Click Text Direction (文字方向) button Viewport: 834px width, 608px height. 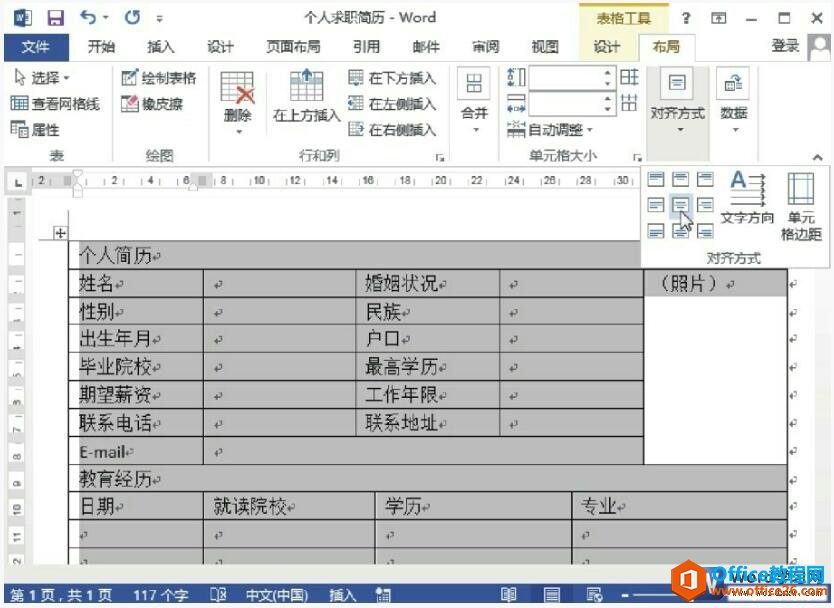tap(747, 197)
